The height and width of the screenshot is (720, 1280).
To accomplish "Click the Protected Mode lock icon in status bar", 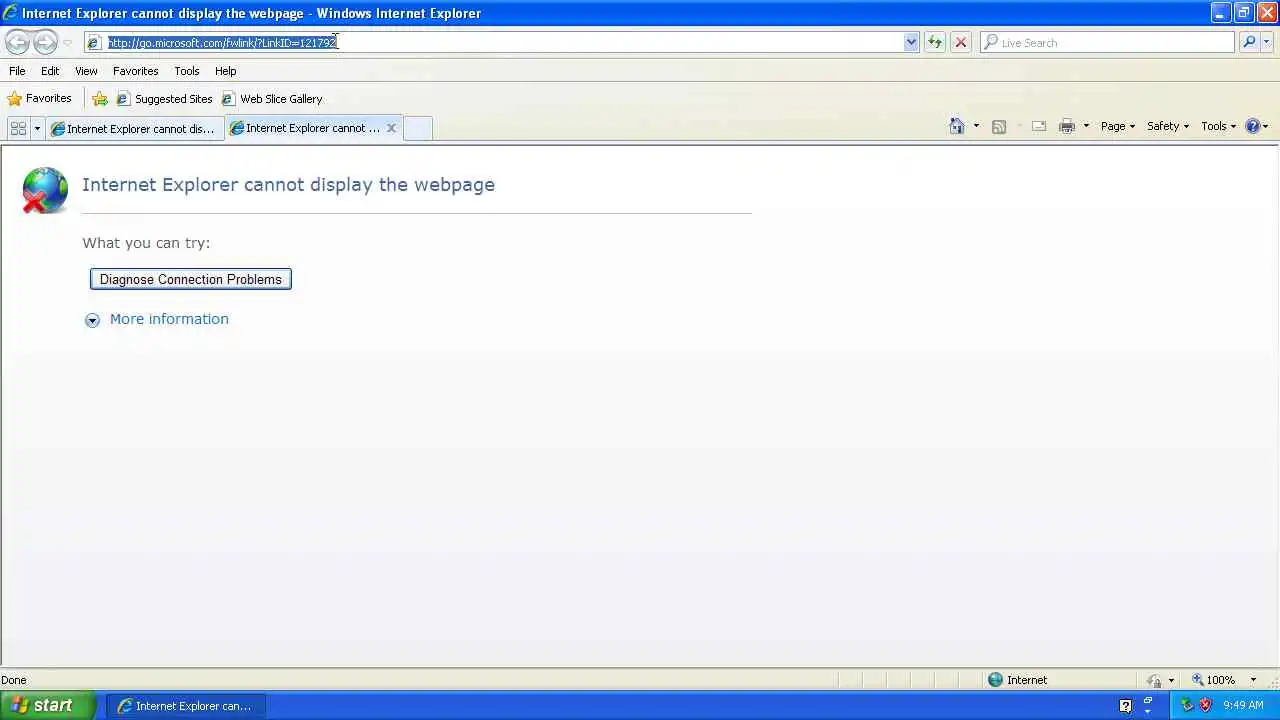I will pos(1154,680).
